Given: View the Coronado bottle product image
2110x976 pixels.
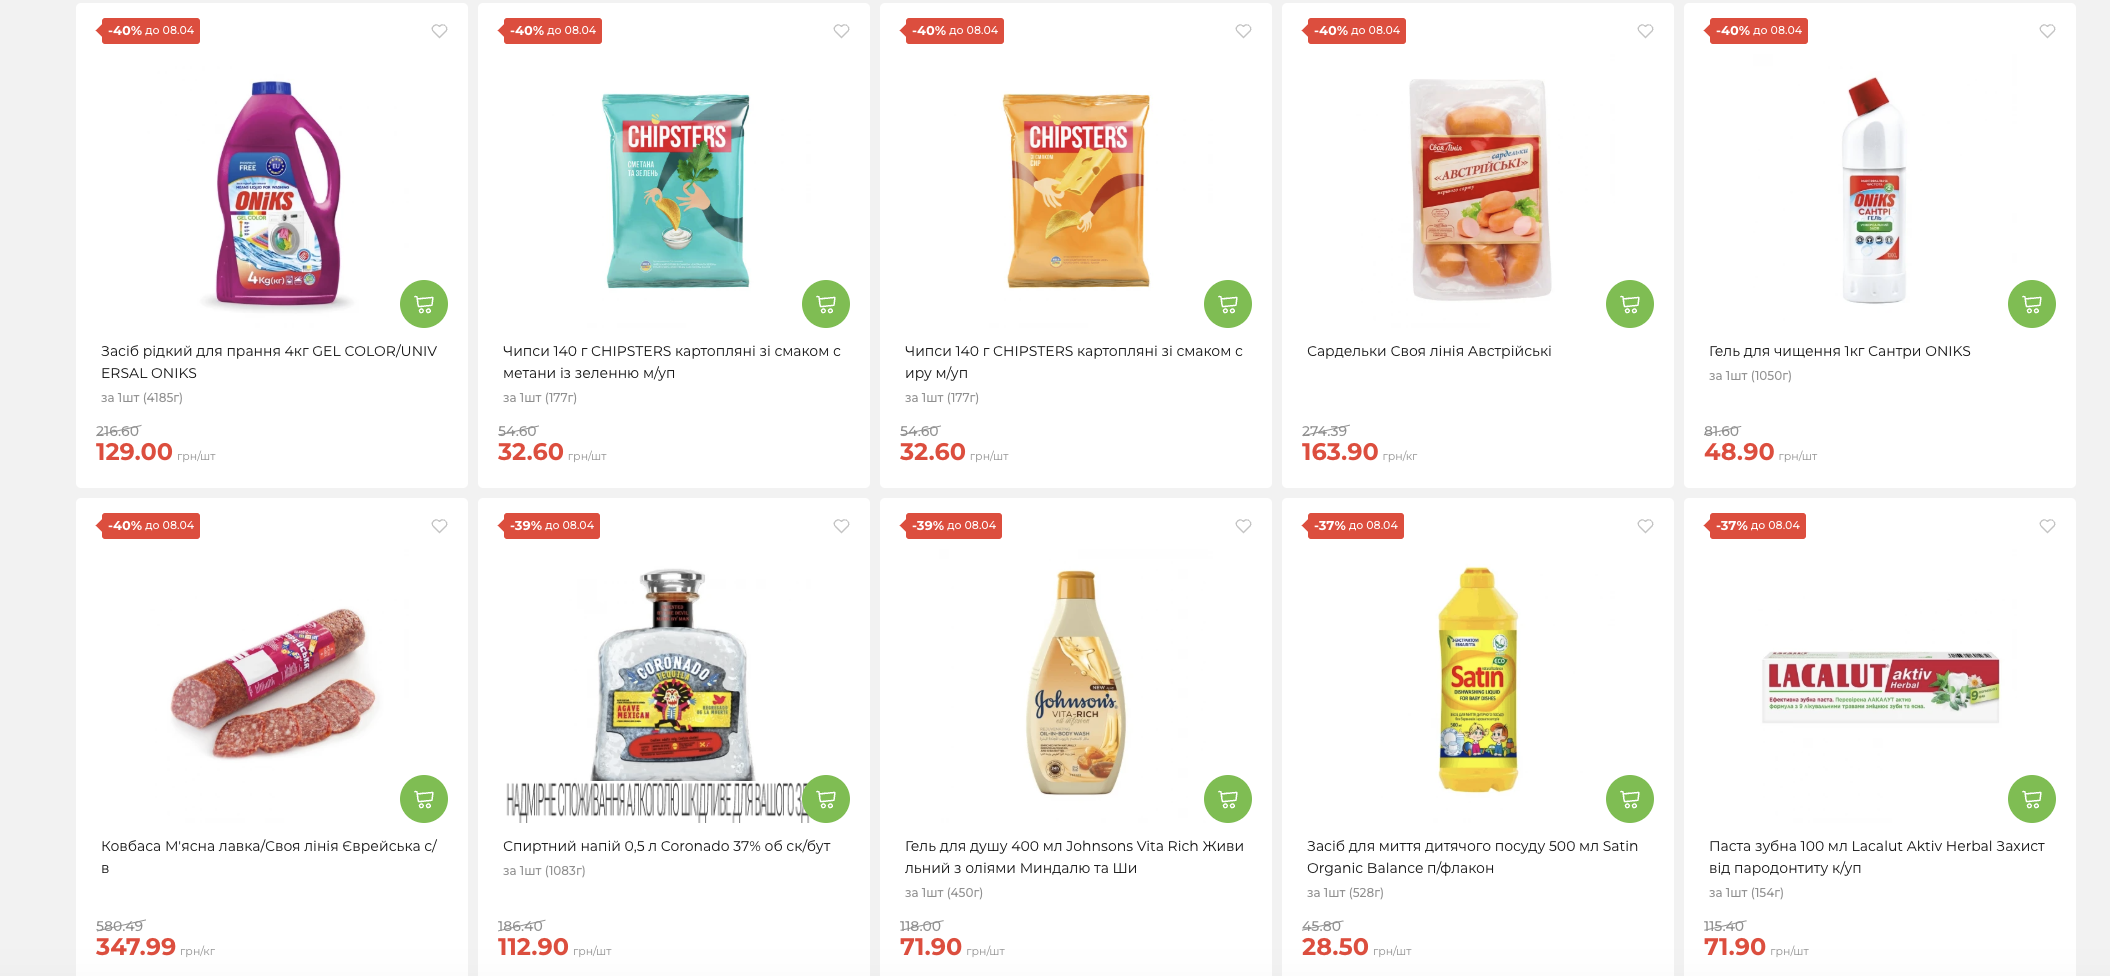Looking at the screenshot, I should pos(673,680).
